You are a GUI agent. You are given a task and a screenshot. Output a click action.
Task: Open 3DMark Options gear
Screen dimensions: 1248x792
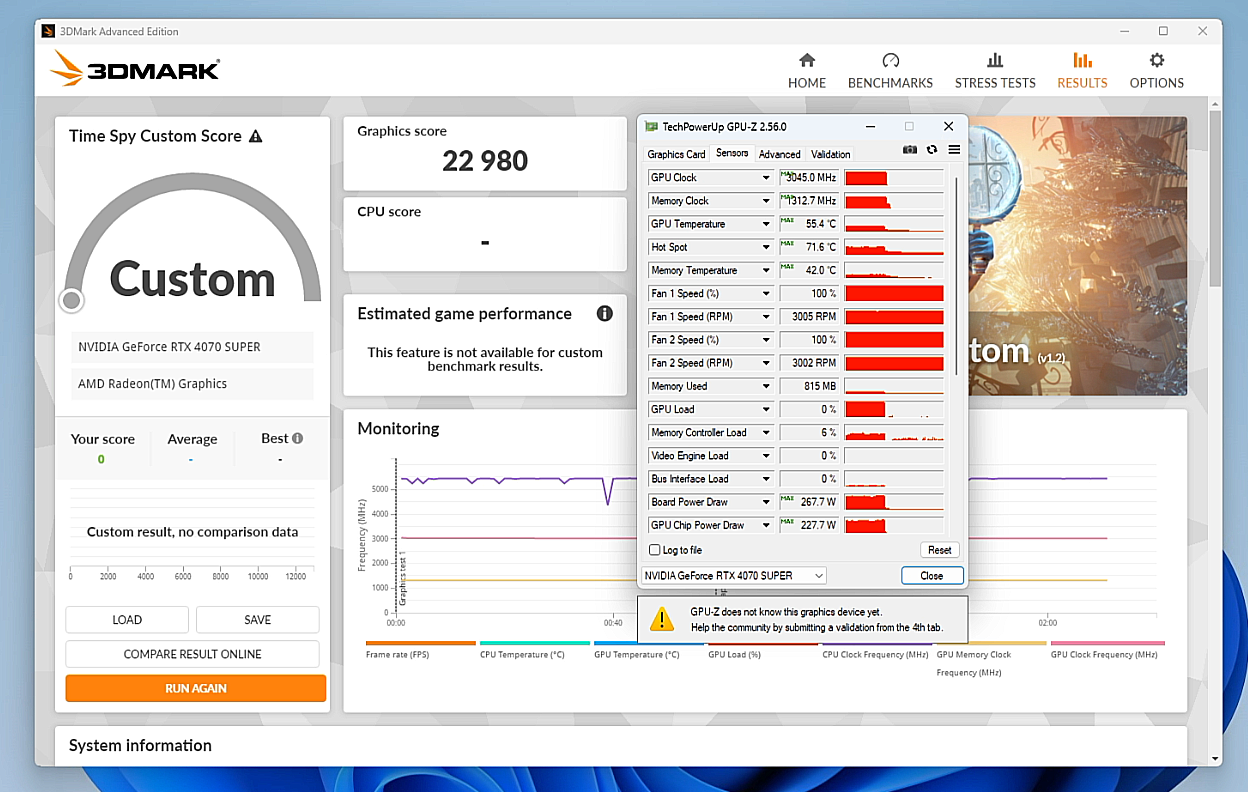point(1157,71)
